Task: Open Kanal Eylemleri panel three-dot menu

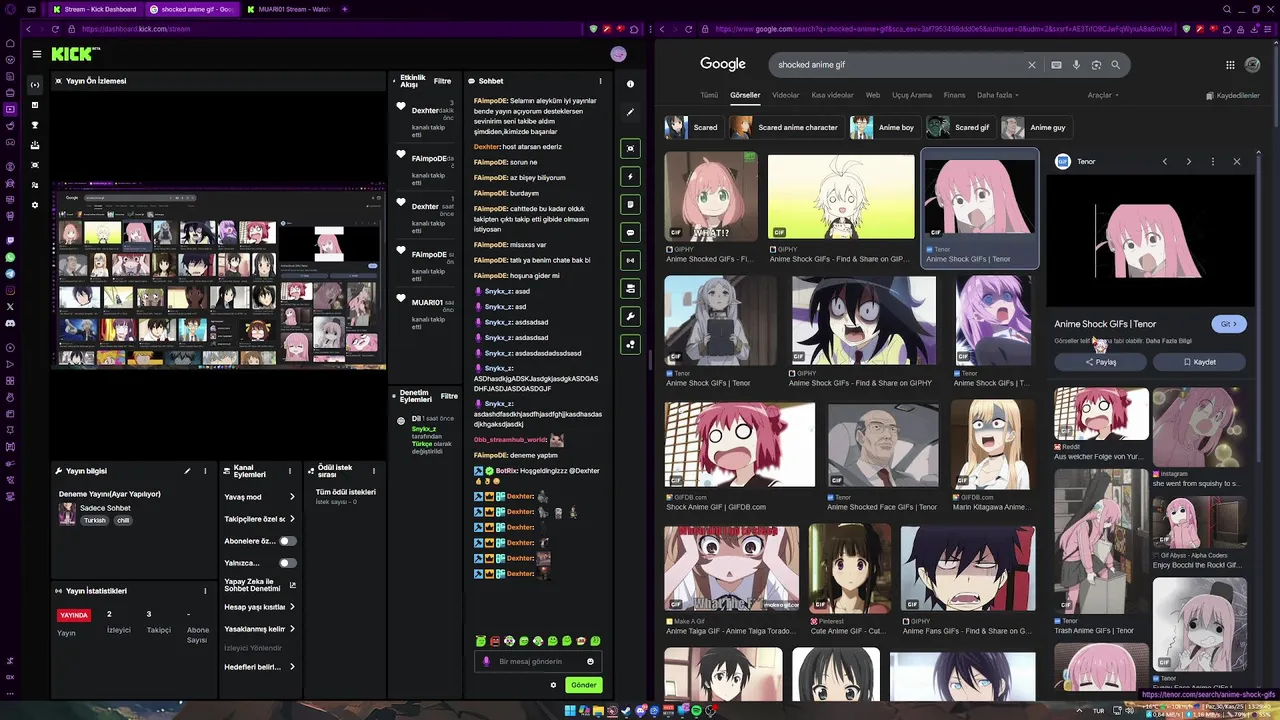Action: pos(290,471)
